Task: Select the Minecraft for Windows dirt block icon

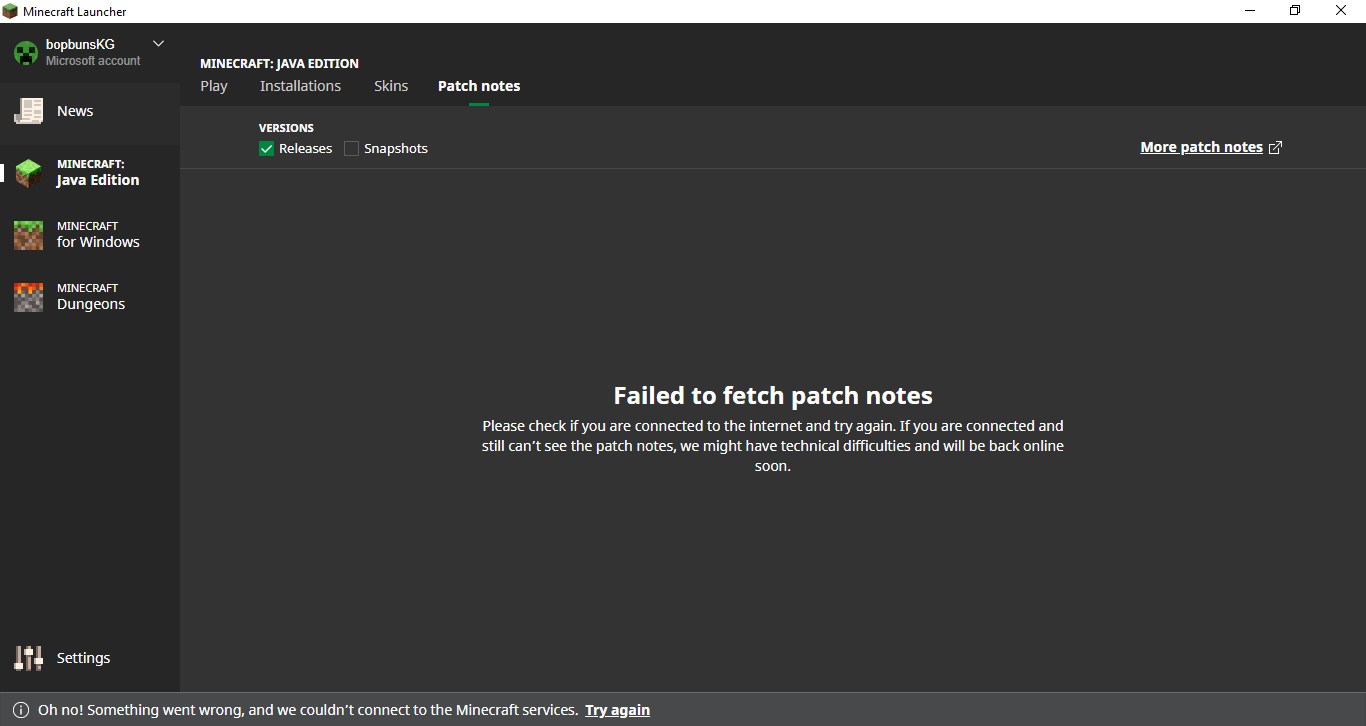Action: 29,235
